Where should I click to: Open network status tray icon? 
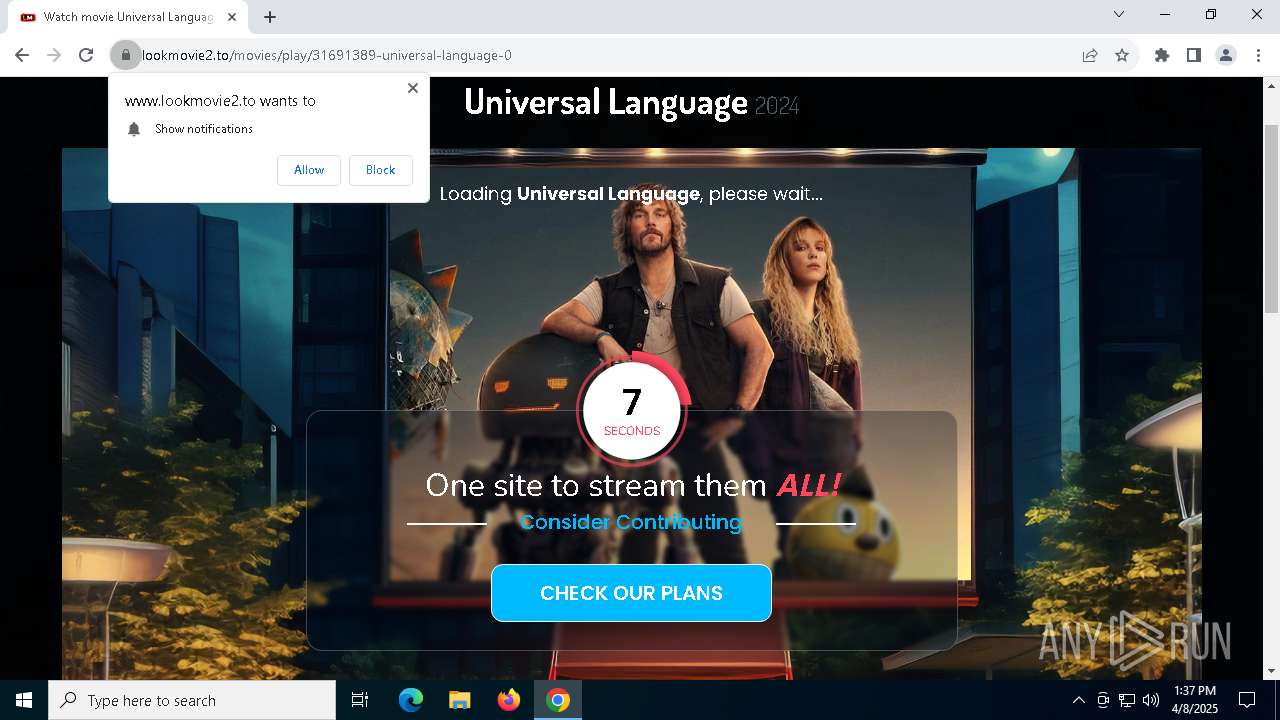1127,700
